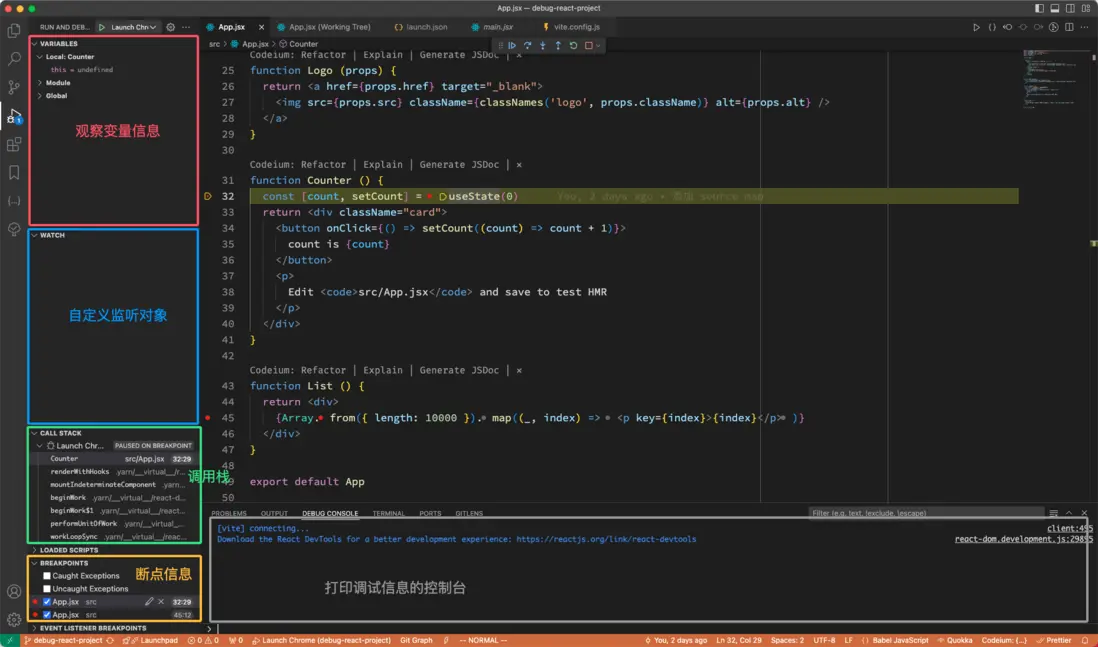Expand the Loaded Scripts section
This screenshot has width=1098, height=647.
(x=68, y=550)
